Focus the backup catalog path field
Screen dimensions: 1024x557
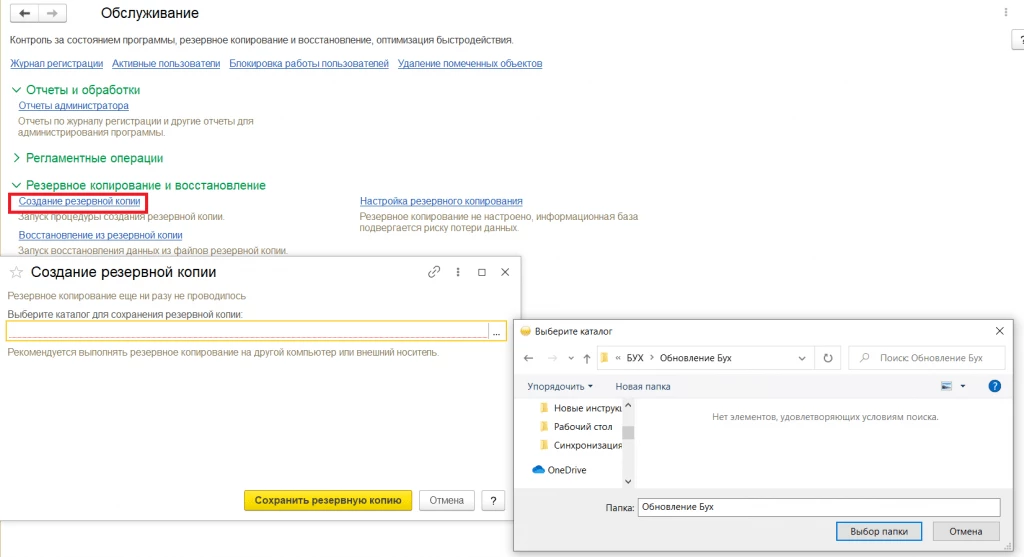pos(248,332)
